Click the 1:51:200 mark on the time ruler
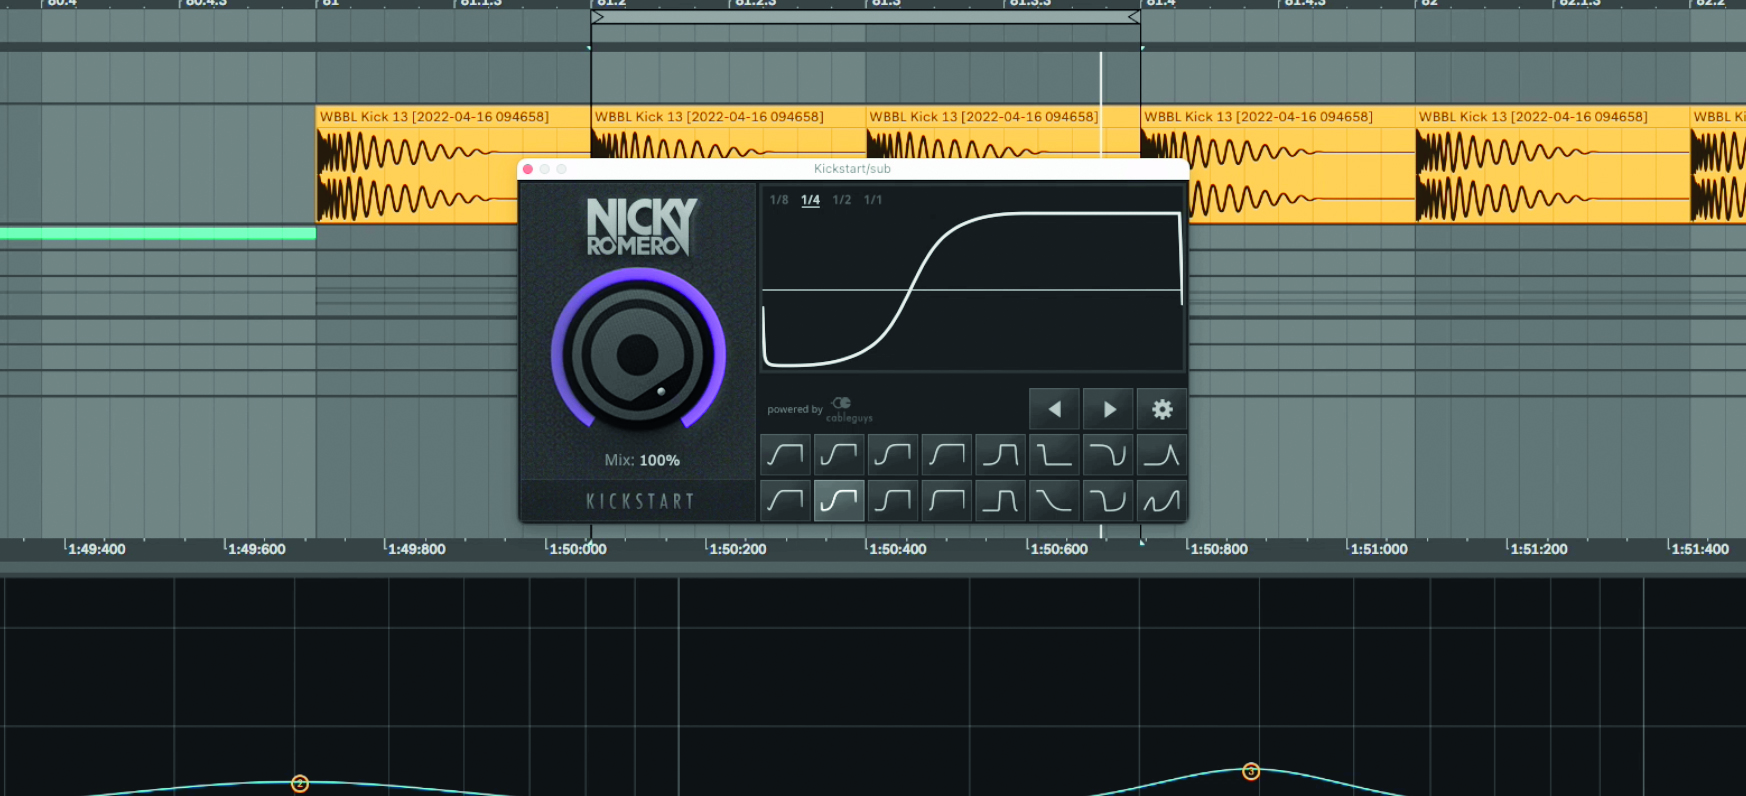Screen dimensions: 1746x796 (x=1539, y=549)
